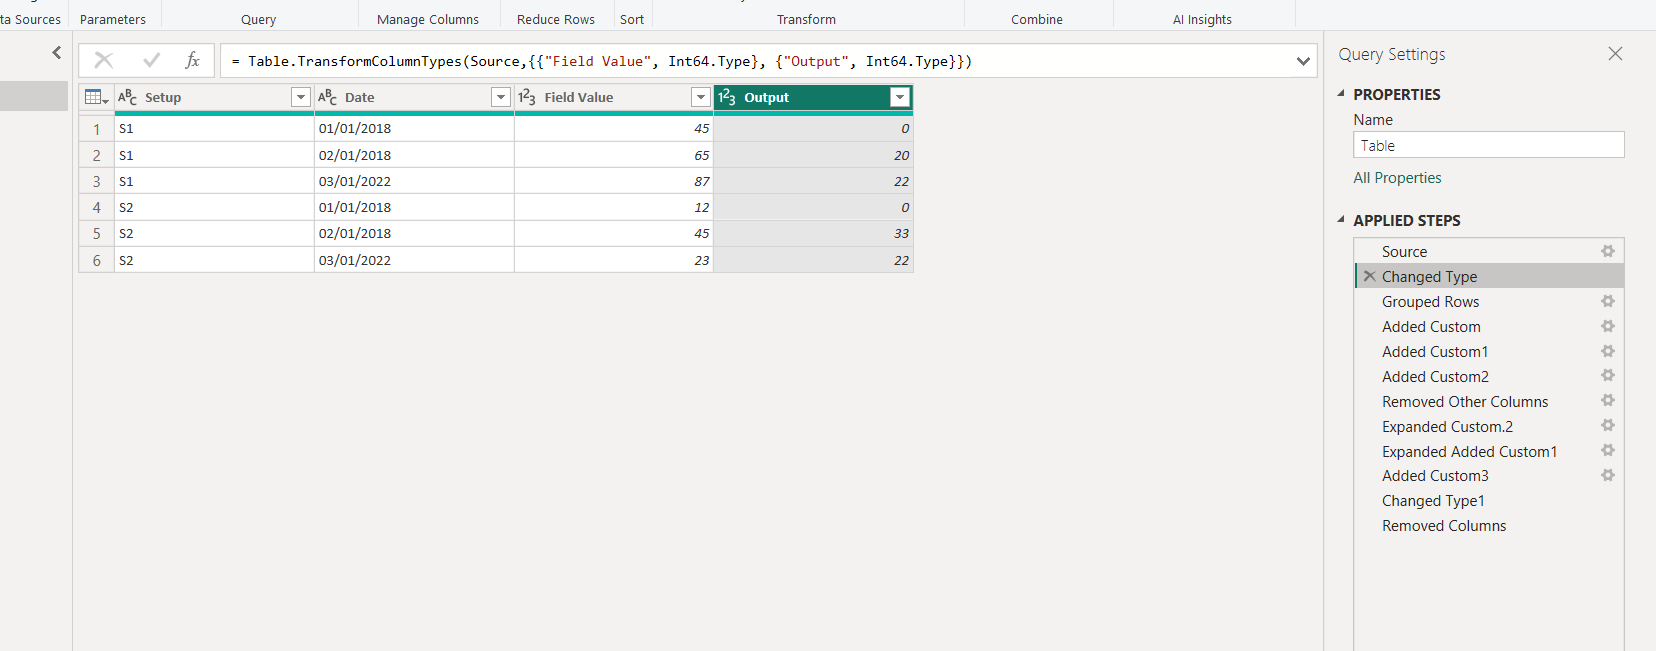
Task: Open the Date column filter dropdown
Action: pyautogui.click(x=501, y=97)
